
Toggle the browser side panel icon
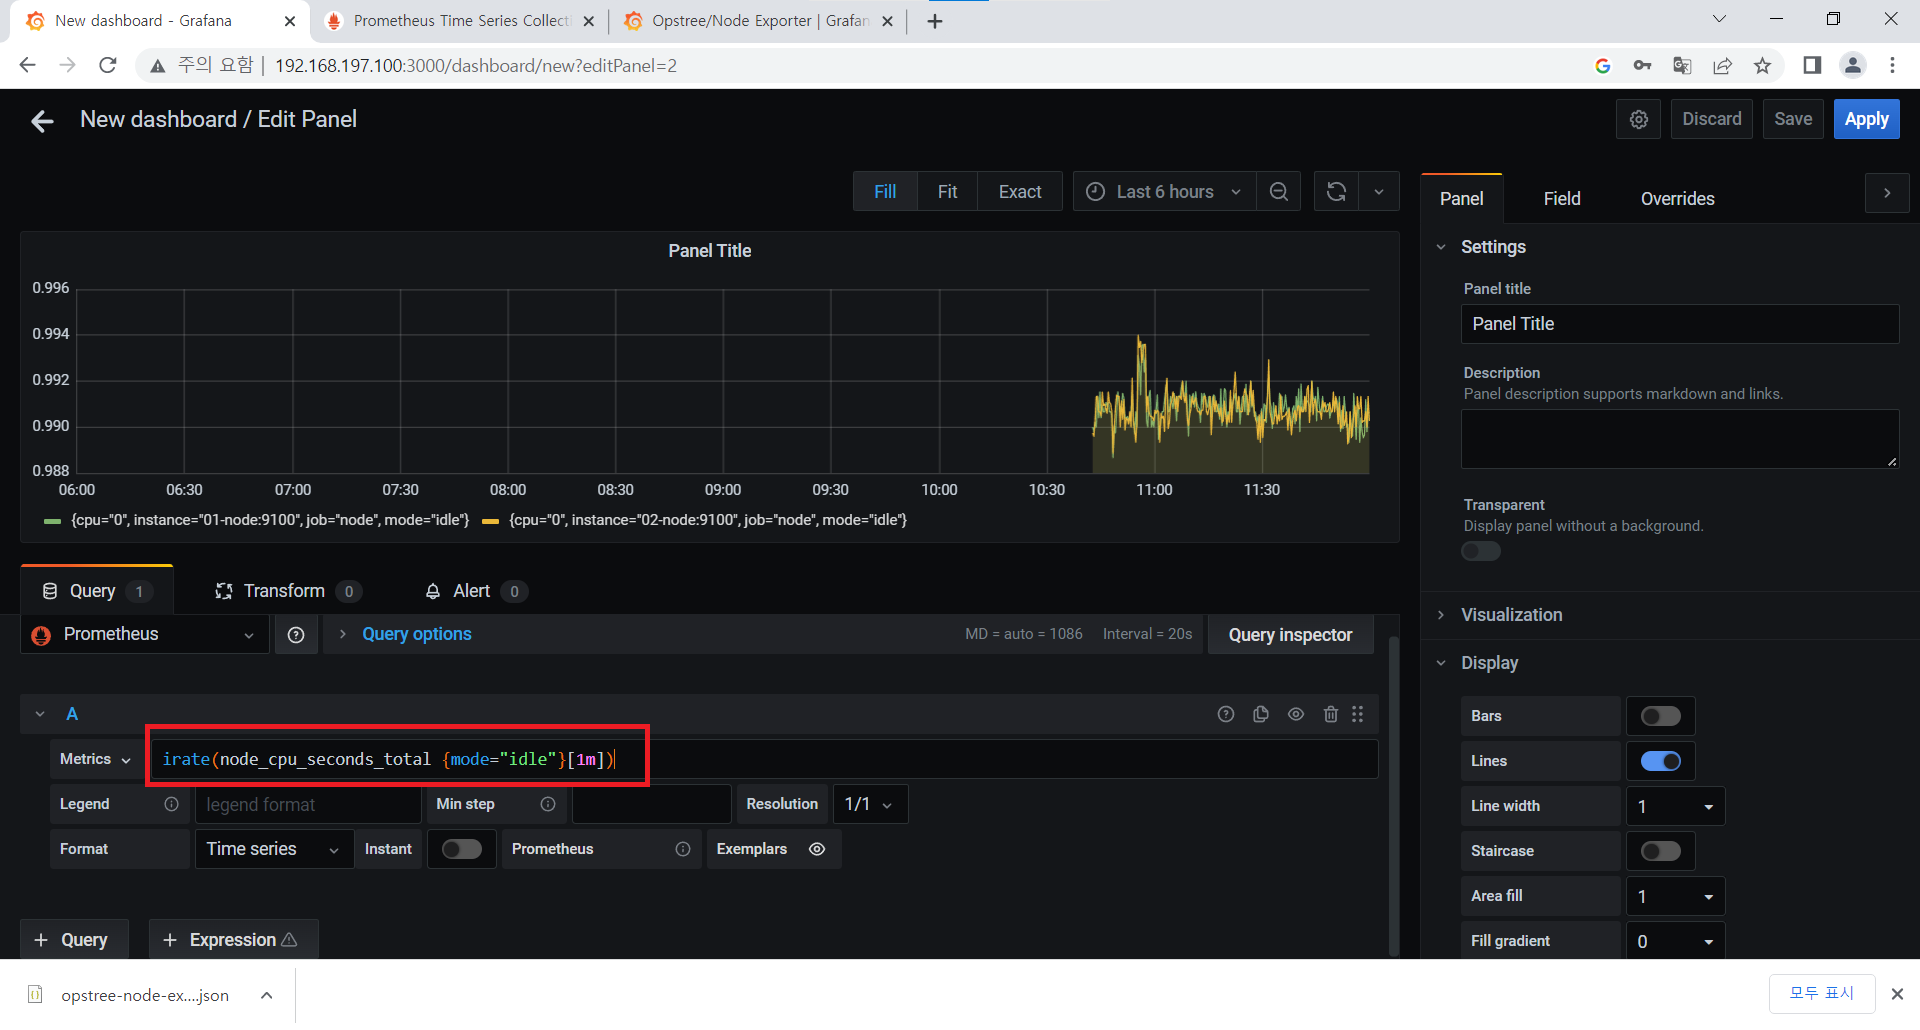(x=1812, y=65)
